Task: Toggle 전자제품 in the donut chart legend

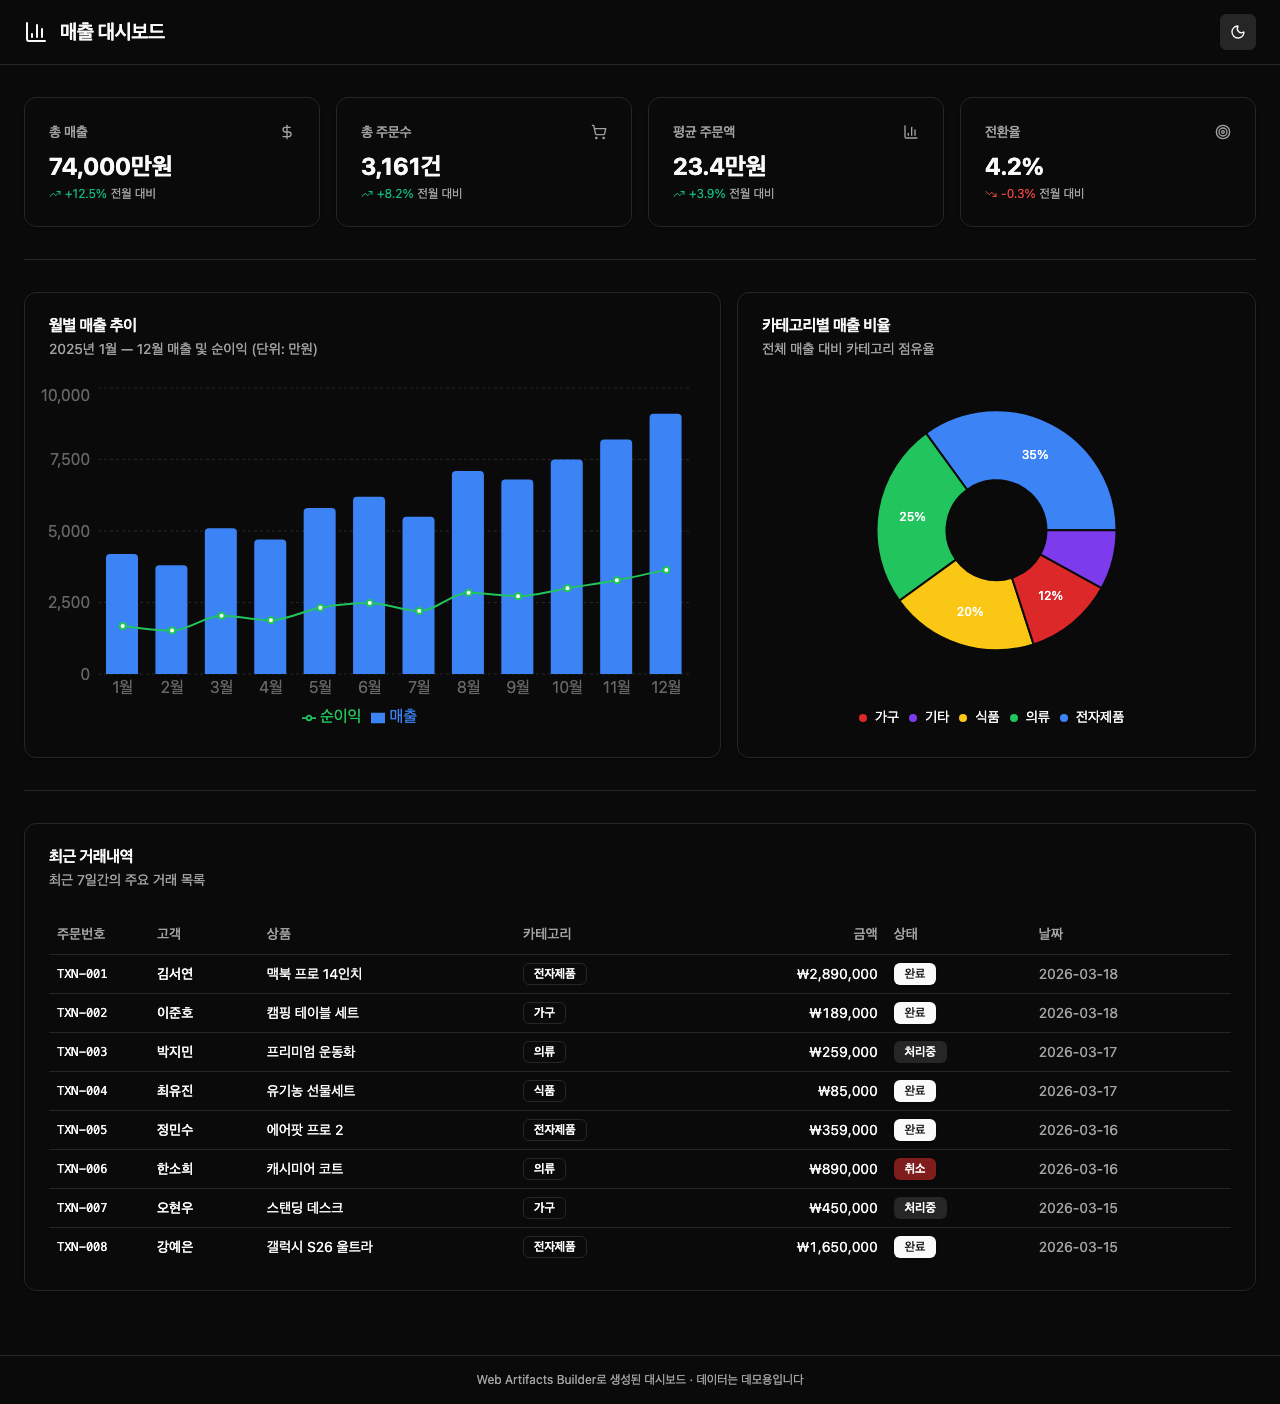Action: pos(1099,717)
